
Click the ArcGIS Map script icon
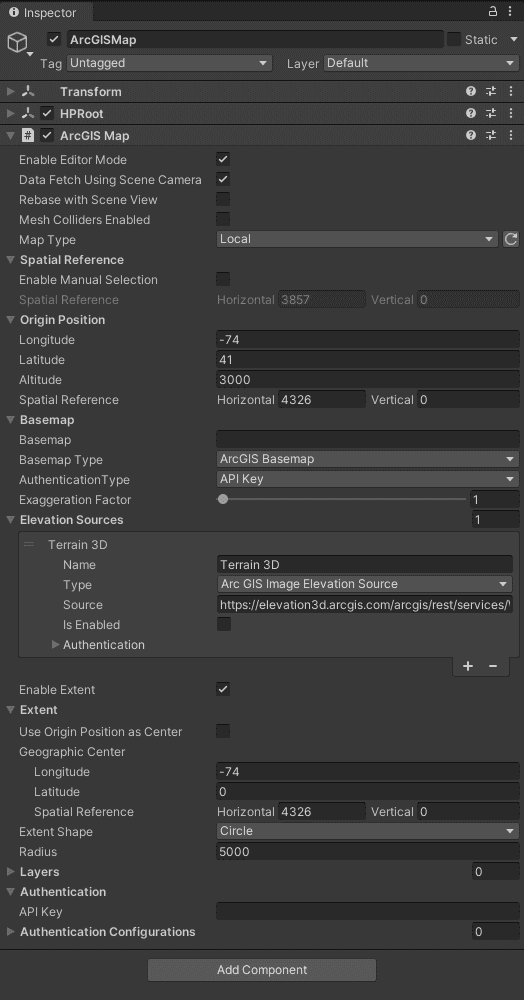(27, 135)
